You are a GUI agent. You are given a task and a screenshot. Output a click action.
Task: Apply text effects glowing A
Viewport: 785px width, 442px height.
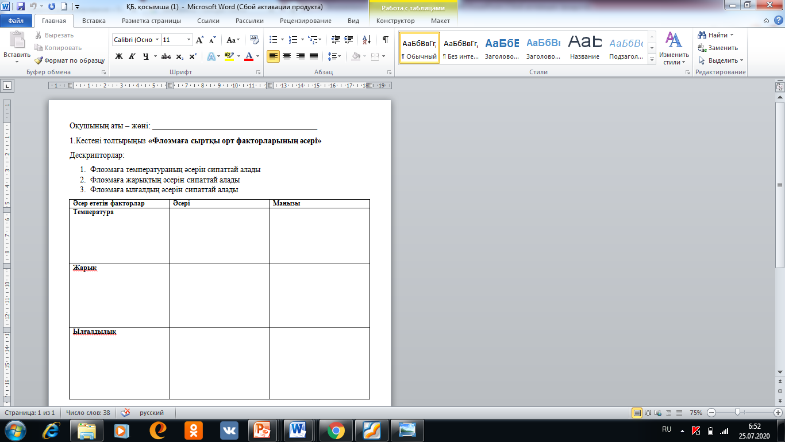211,57
